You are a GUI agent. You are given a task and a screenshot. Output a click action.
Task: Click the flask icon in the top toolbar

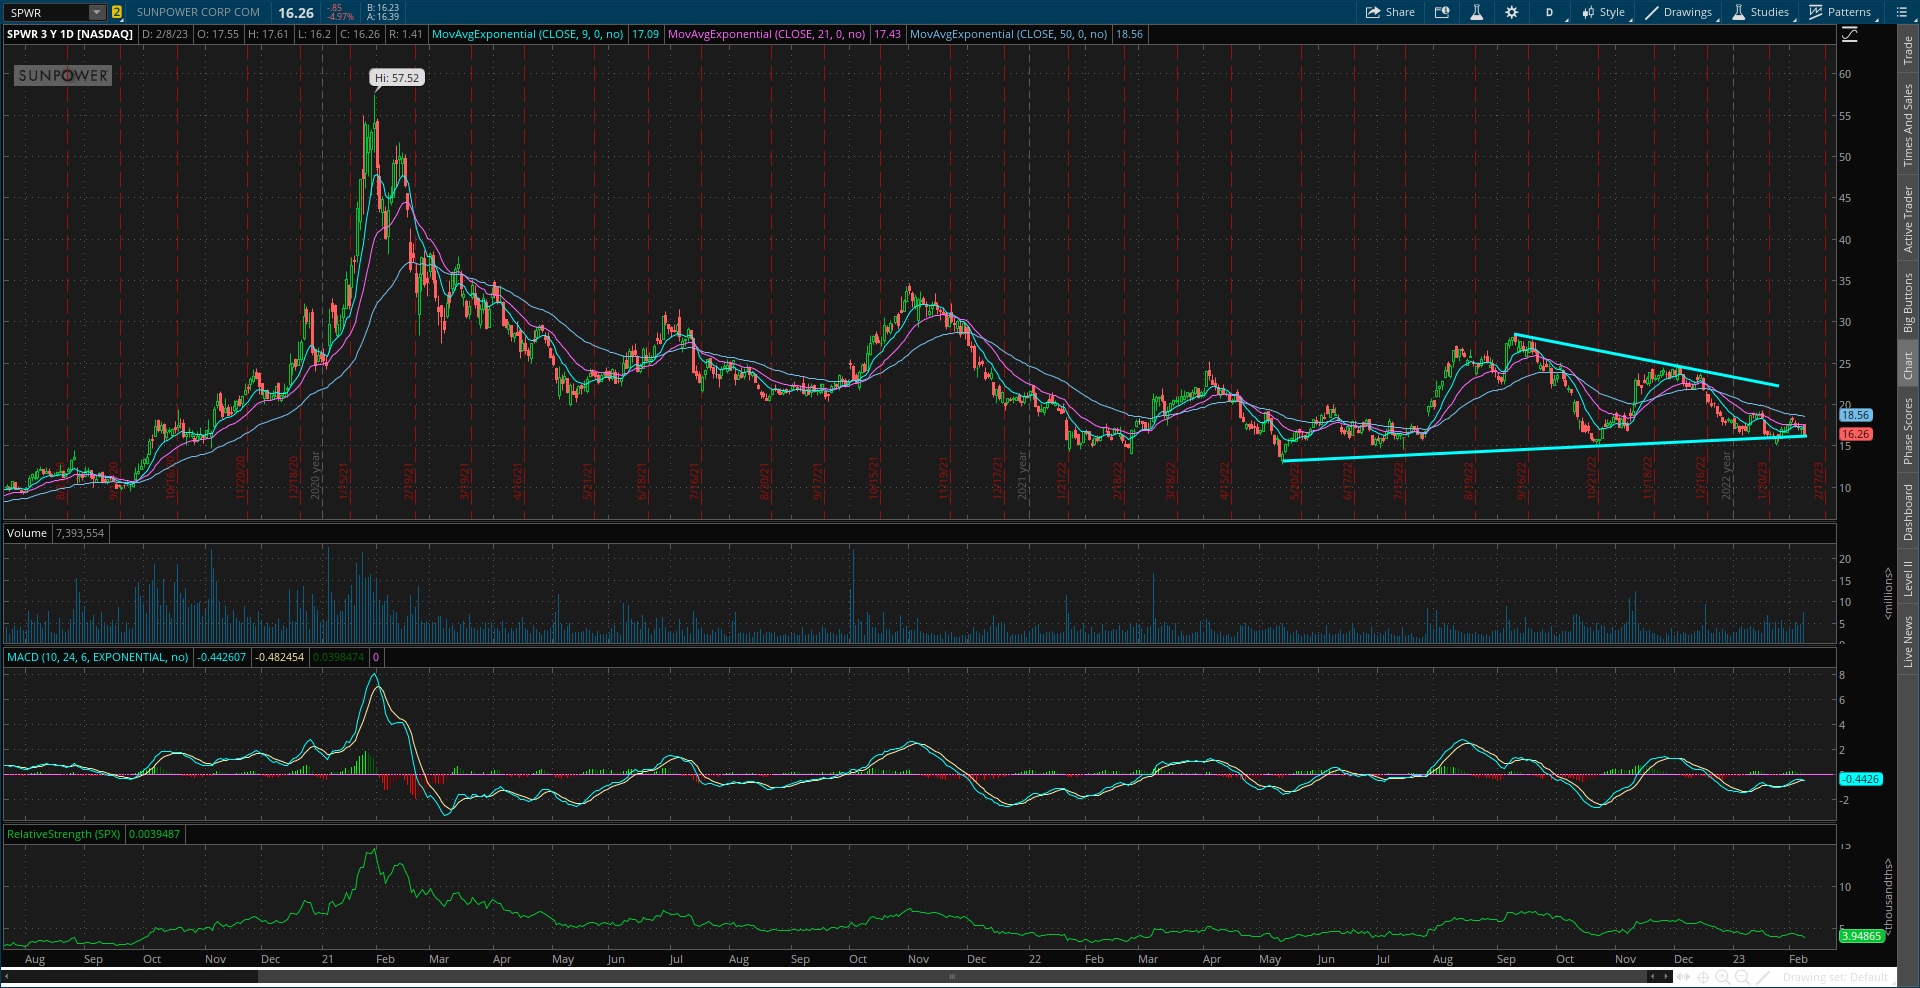click(x=1477, y=12)
